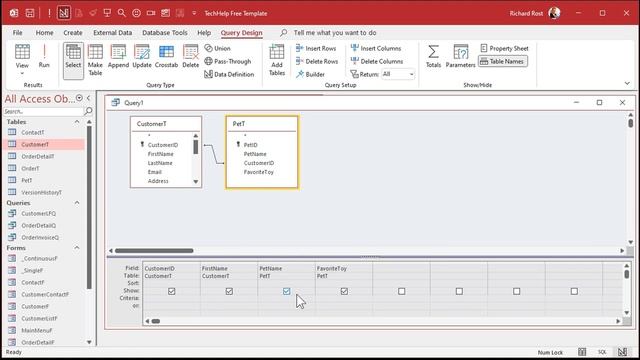Image resolution: width=640 pixels, height=360 pixels.
Task: Open the Add Tables pane
Action: (x=277, y=60)
